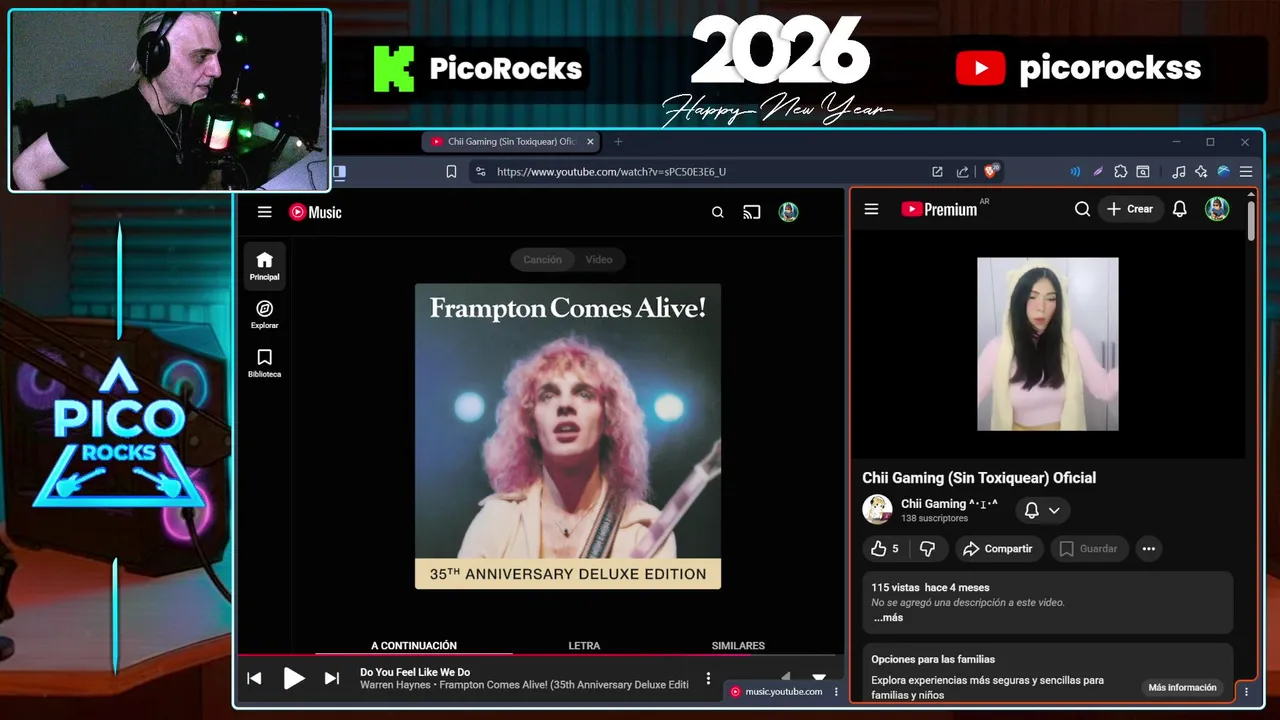Click the YouTube page scrollbar

tap(1251, 220)
